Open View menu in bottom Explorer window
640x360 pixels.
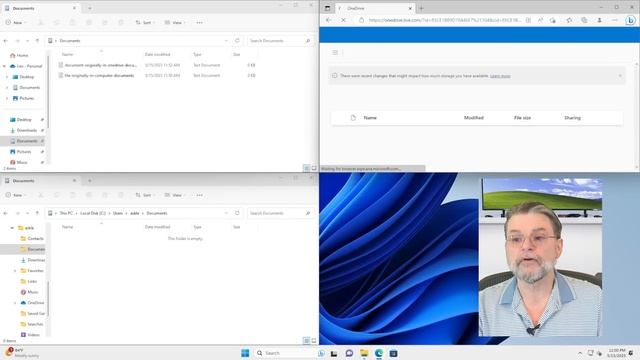pos(175,195)
